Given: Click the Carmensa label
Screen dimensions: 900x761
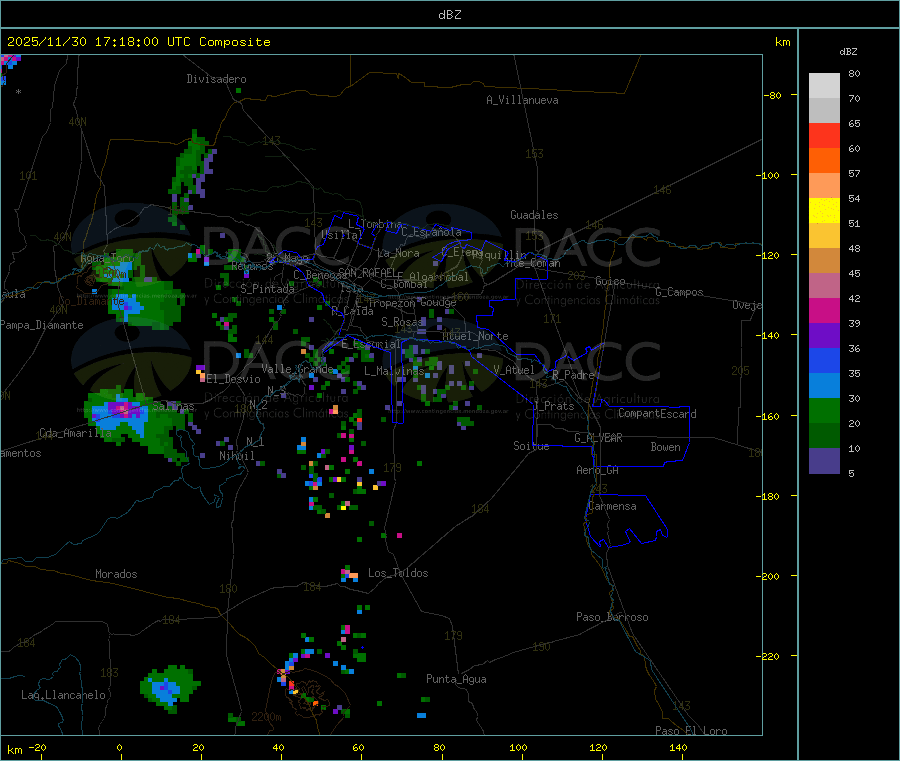Looking at the screenshot, I should (x=612, y=506).
